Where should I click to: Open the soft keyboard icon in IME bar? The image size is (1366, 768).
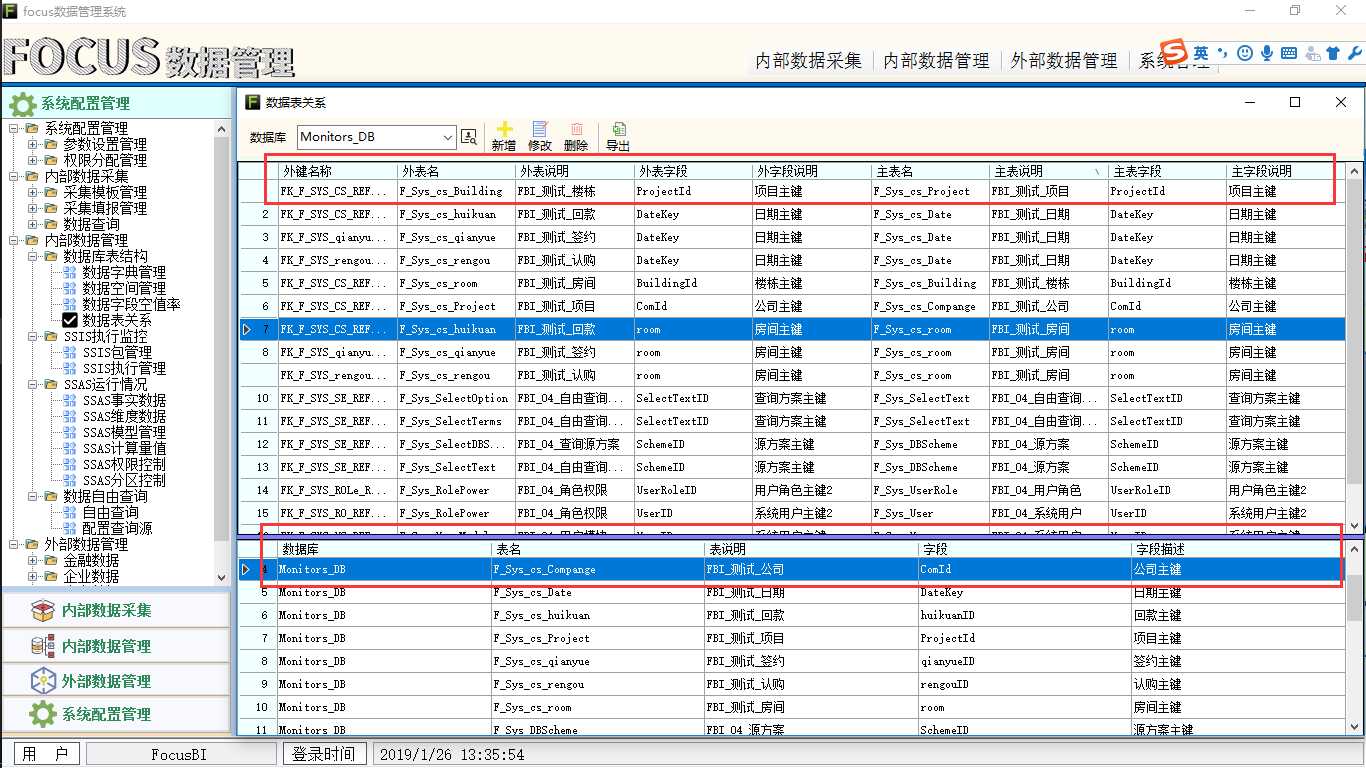[1289, 53]
